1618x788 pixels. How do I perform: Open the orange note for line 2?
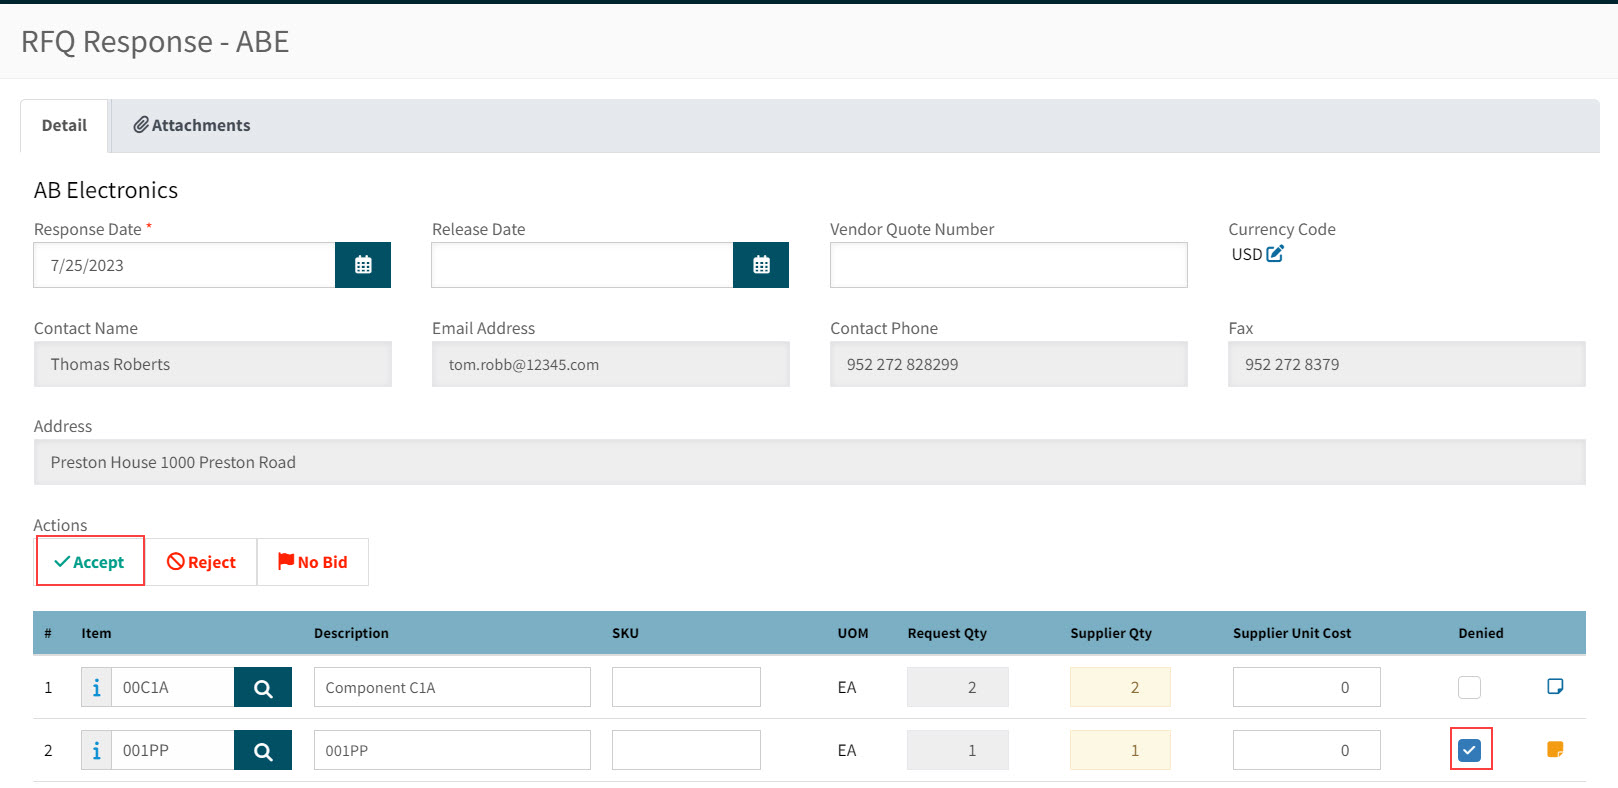[x=1555, y=749]
